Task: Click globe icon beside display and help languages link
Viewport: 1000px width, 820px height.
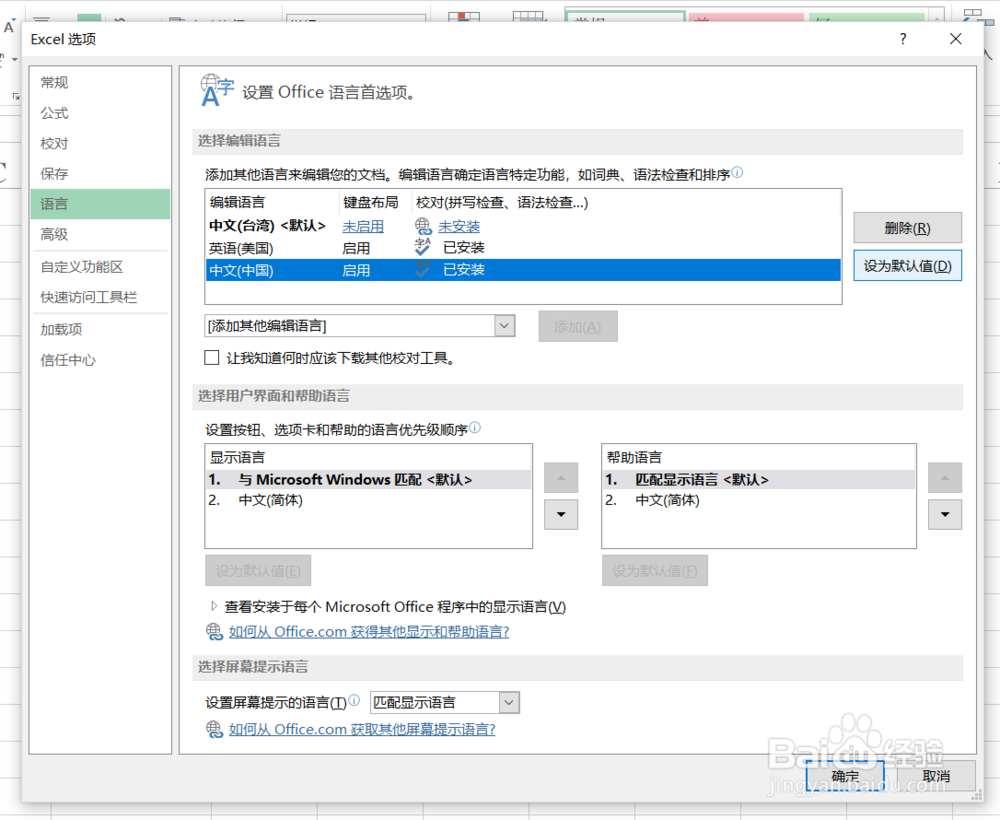Action: click(214, 631)
